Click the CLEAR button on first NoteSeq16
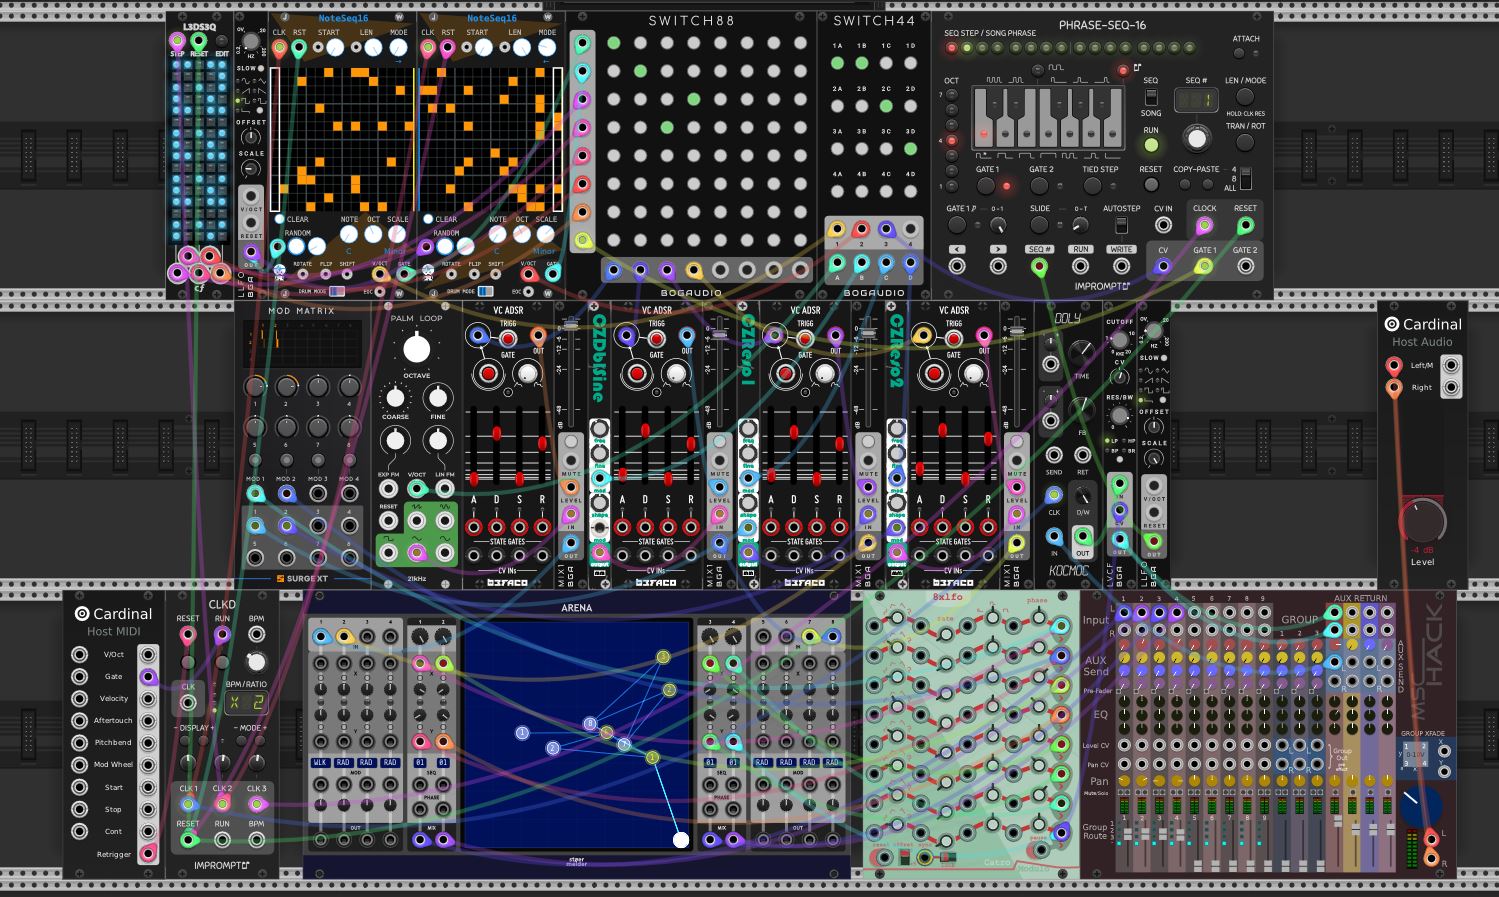The height and width of the screenshot is (897, 1499). point(280,219)
